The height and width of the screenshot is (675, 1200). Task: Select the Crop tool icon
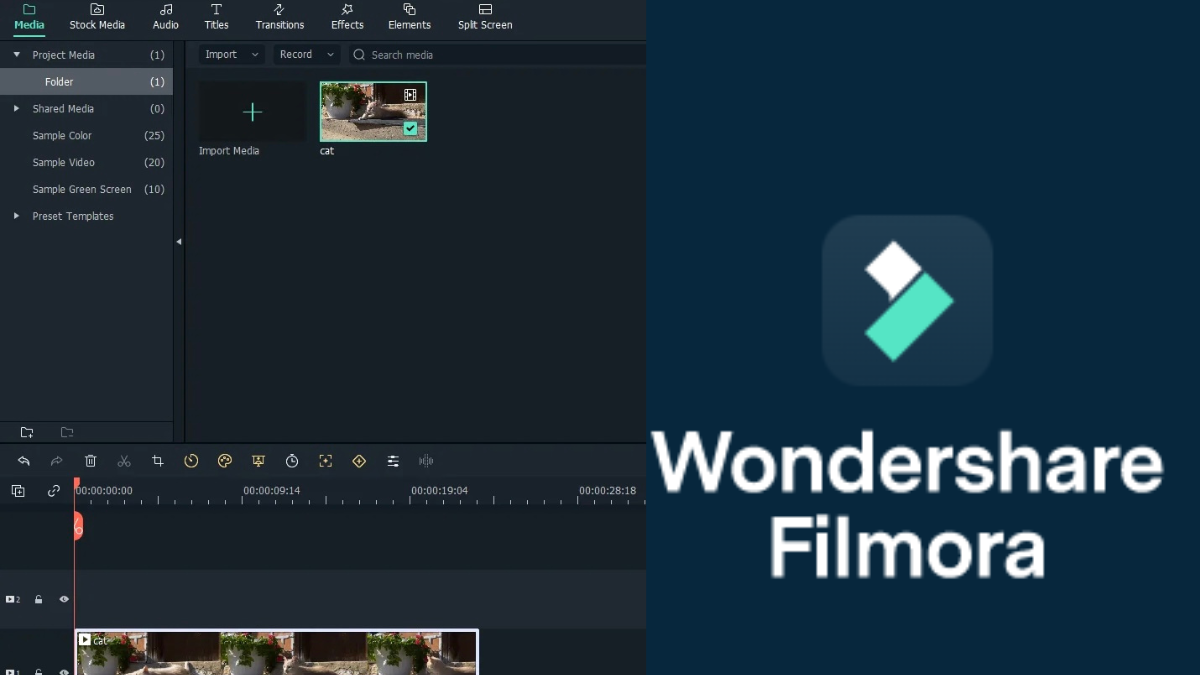pyautogui.click(x=158, y=461)
